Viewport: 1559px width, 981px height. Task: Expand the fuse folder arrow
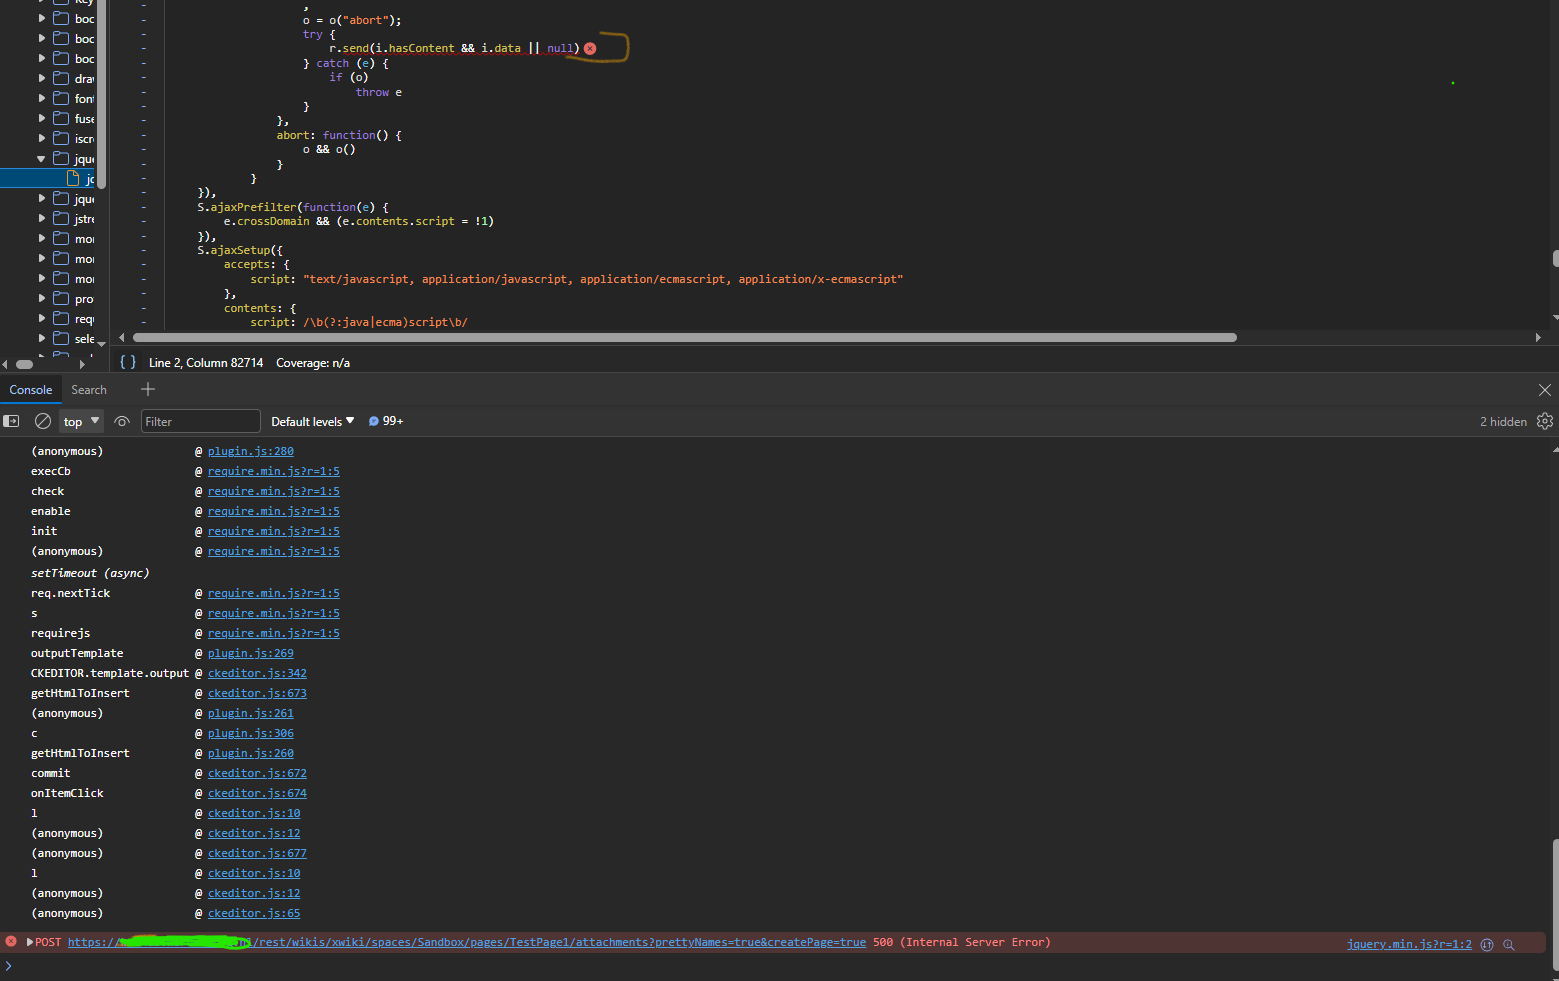(41, 118)
